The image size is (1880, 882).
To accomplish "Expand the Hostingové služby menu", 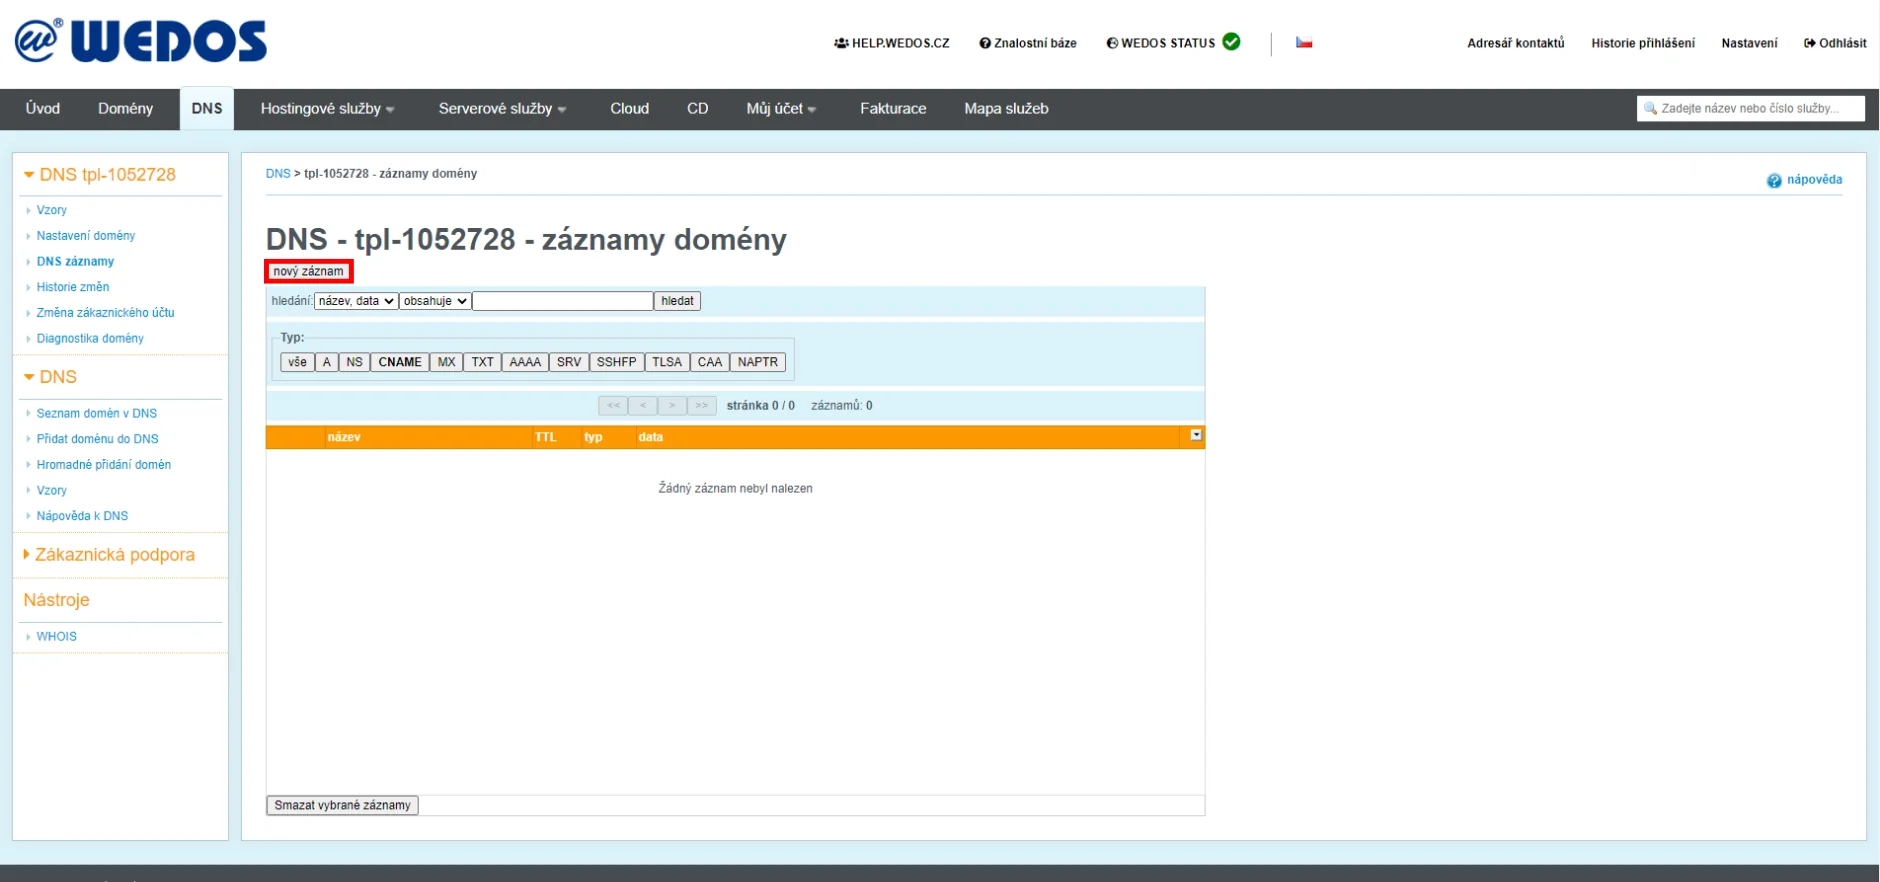I will pos(327,109).
